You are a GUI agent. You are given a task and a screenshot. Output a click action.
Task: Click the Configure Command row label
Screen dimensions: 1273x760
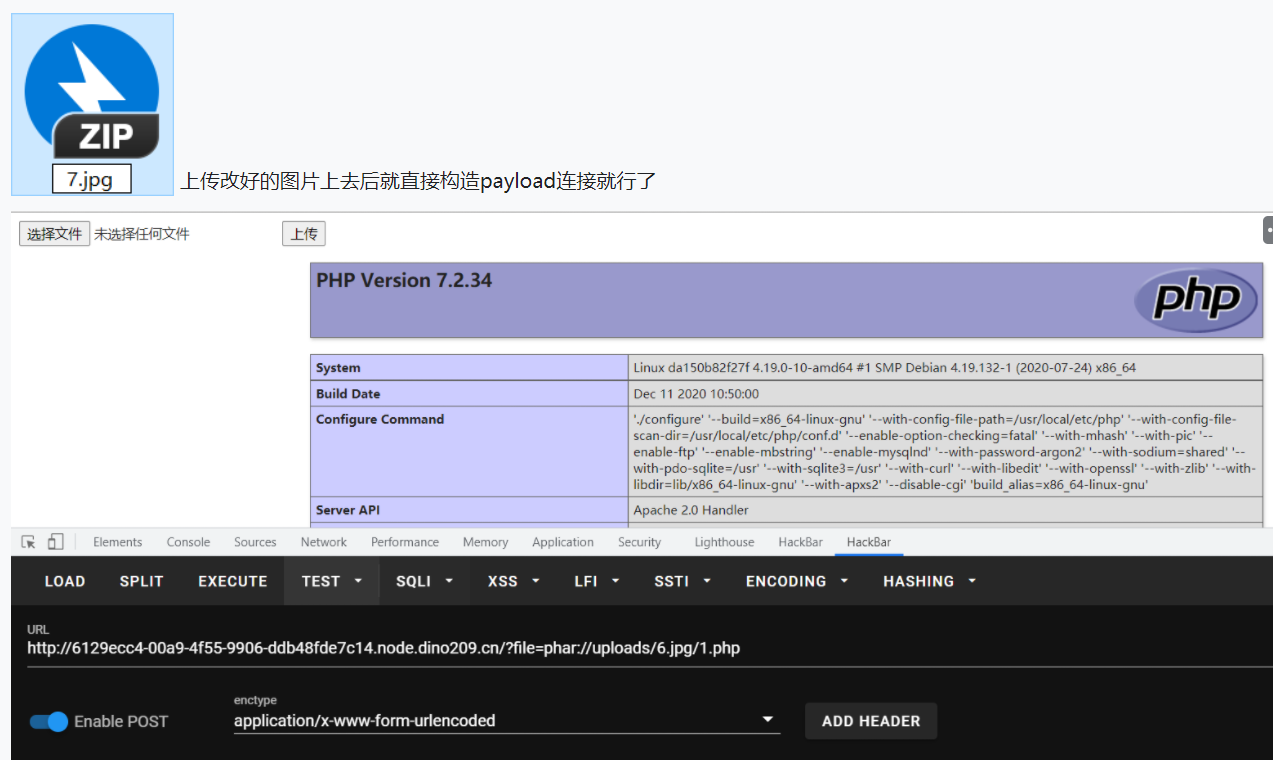pyautogui.click(x=380, y=420)
